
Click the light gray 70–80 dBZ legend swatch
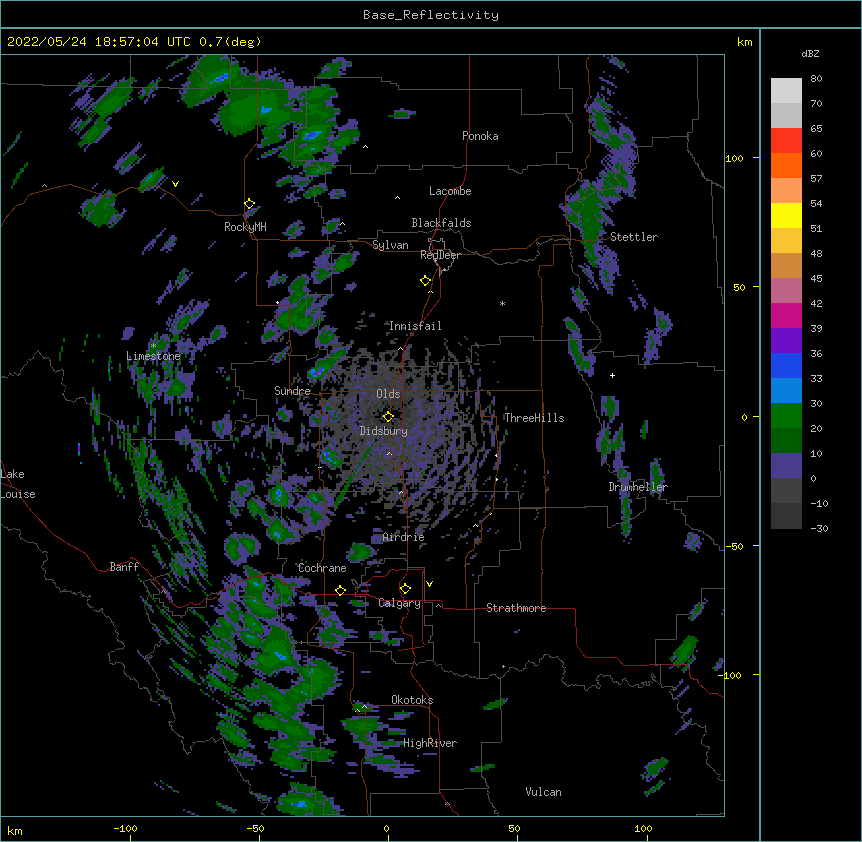pyautogui.click(x=786, y=90)
